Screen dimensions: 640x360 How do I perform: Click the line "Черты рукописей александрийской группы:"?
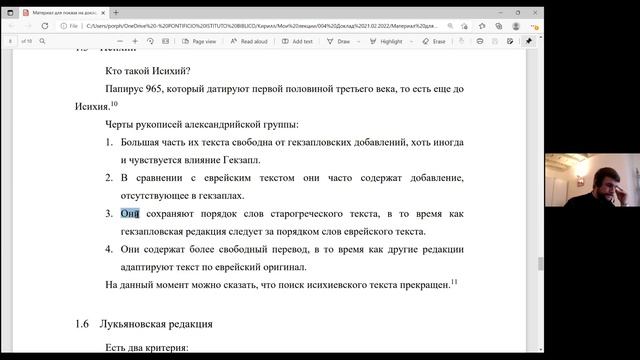202,124
